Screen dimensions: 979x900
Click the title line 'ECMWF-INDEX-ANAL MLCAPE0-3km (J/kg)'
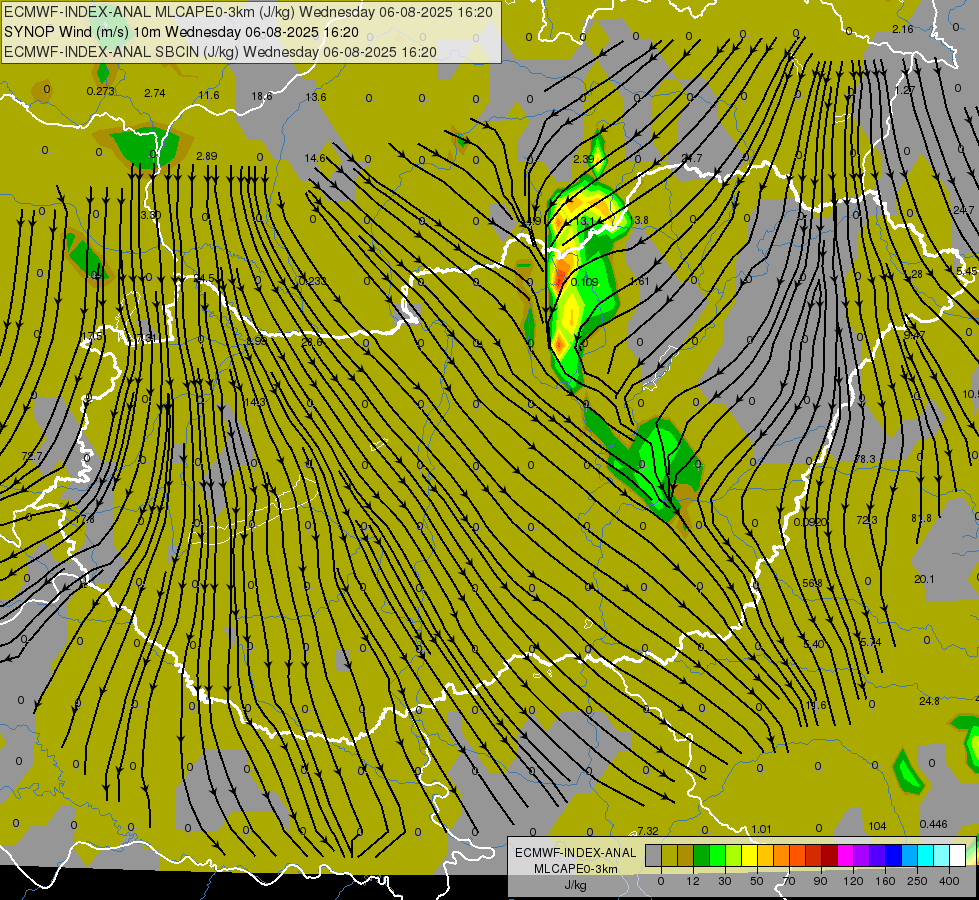click(x=149, y=12)
